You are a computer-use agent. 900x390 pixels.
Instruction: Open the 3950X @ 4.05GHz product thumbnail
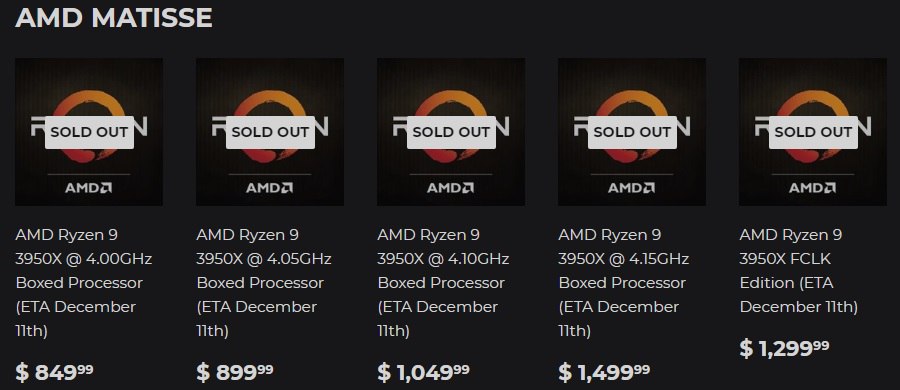[270, 132]
